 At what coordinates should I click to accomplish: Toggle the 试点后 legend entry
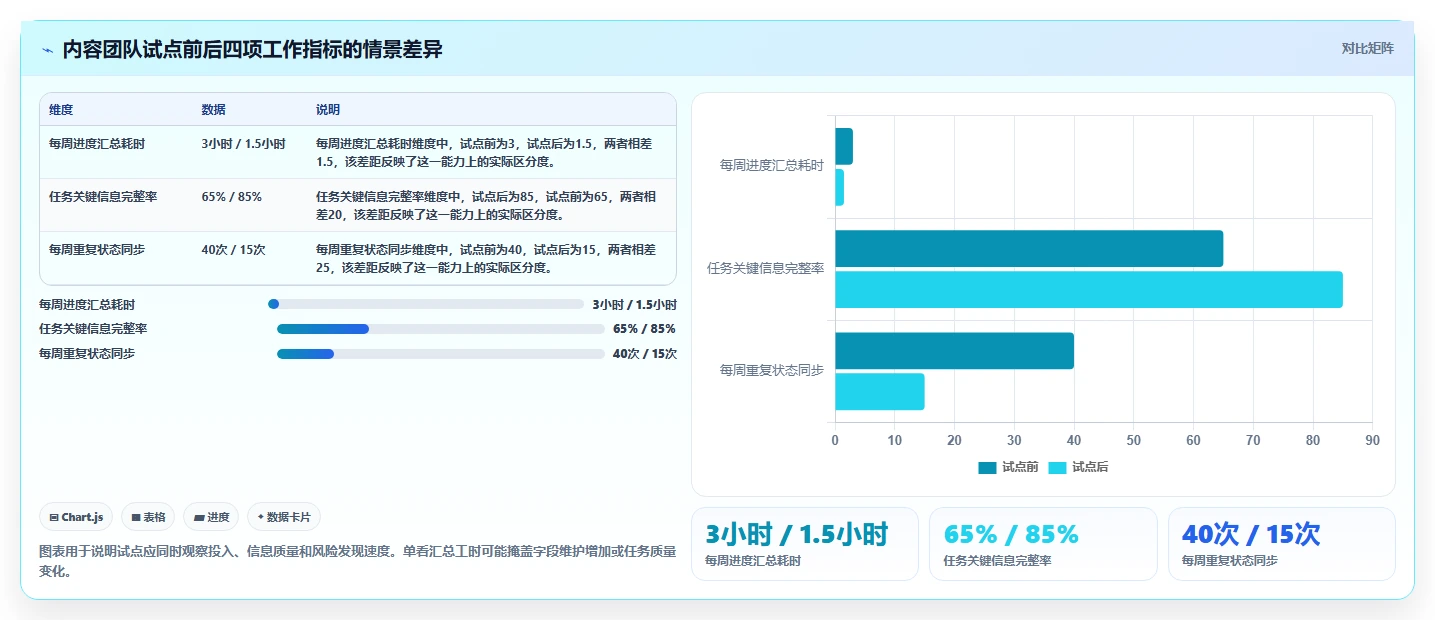click(1078, 467)
